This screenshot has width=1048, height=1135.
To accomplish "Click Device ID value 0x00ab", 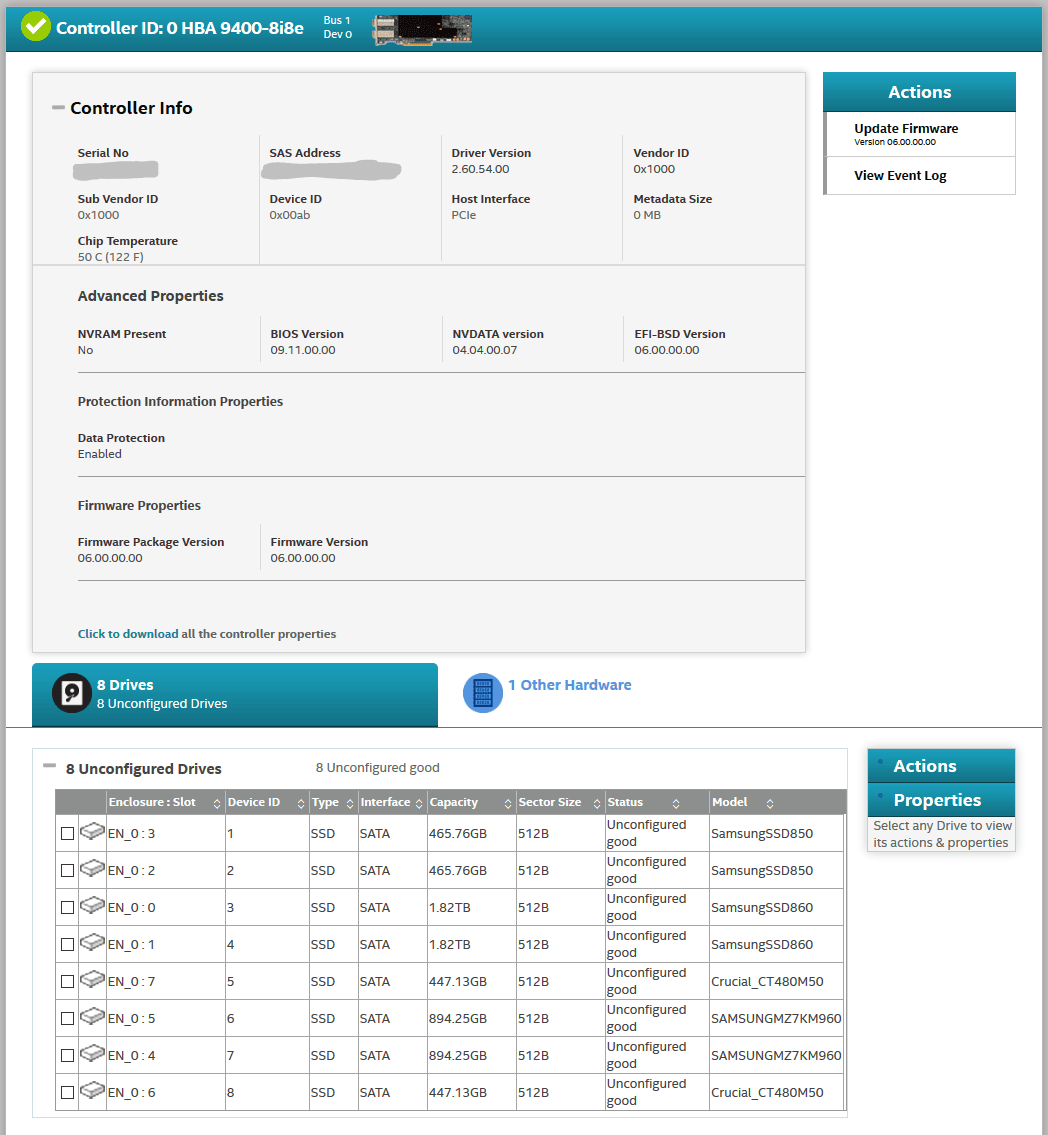I will [x=290, y=215].
